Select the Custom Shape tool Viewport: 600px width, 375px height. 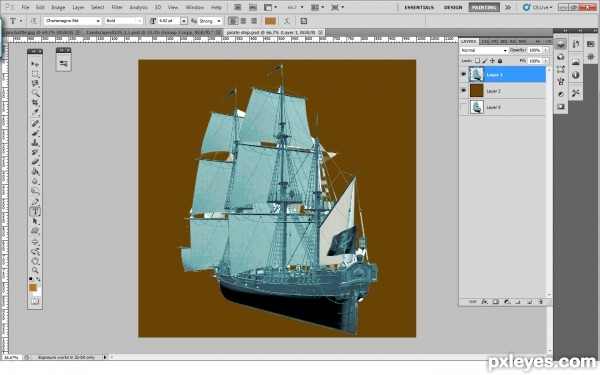click(x=35, y=230)
